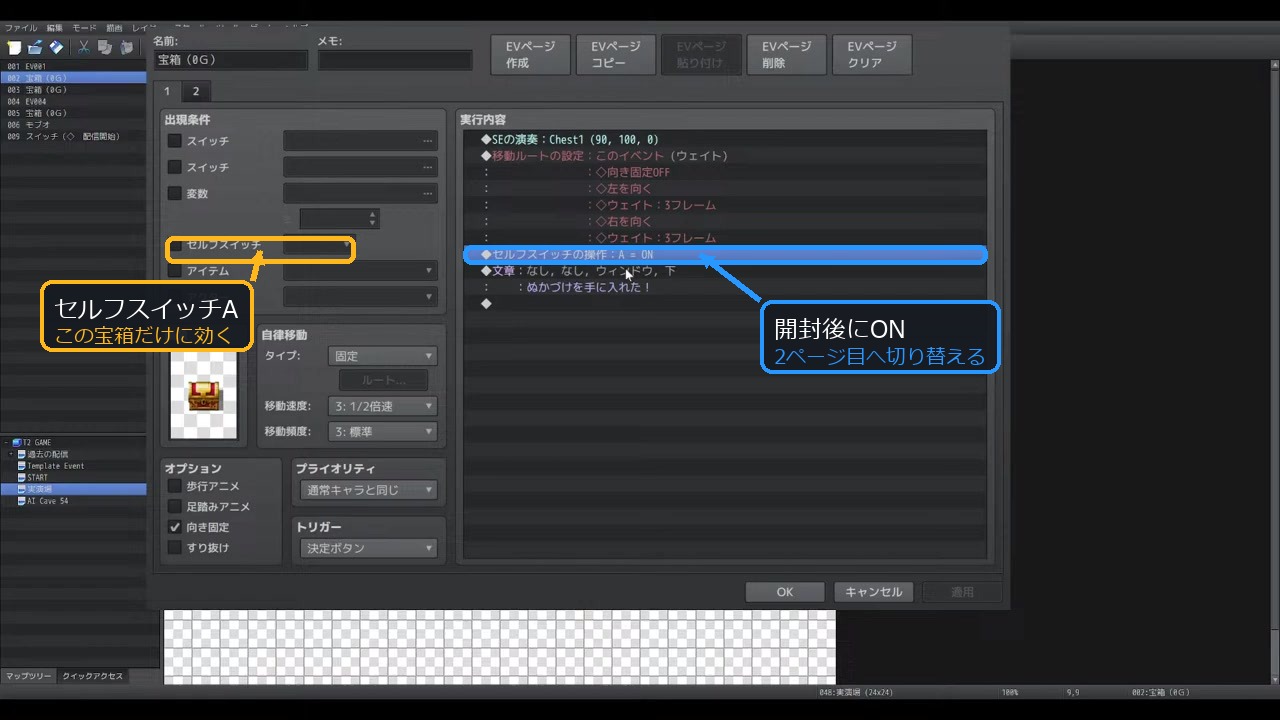Switch to the マップツリー tab
The image size is (1280, 720).
(x=28, y=676)
